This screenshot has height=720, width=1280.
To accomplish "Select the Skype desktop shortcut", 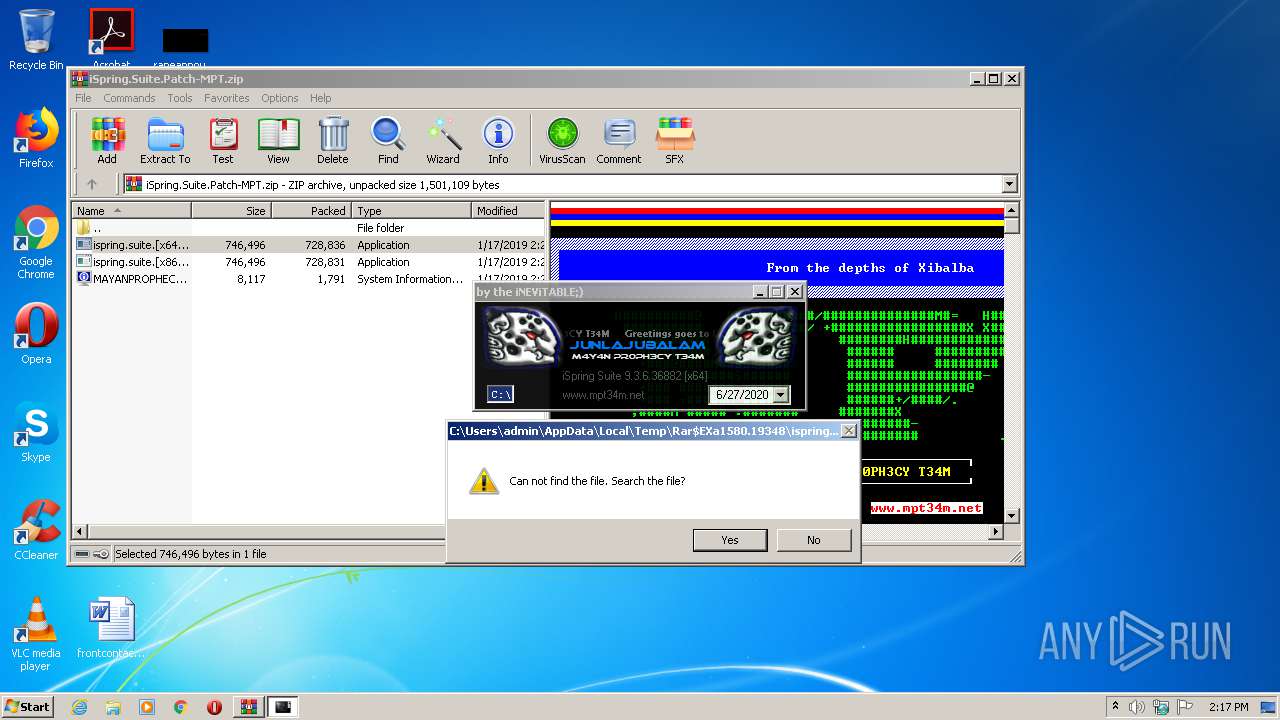I will click(x=36, y=432).
